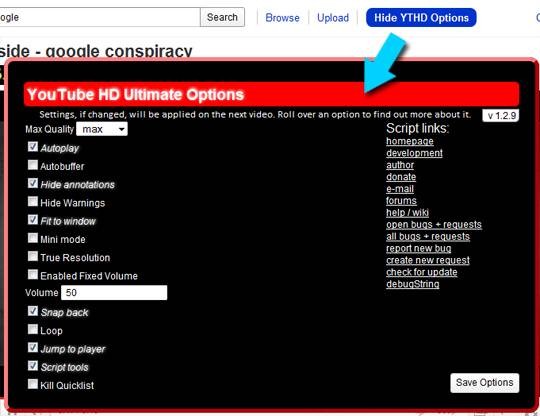
Task: Enable Kill Quicklist checkbox
Action: (x=33, y=384)
